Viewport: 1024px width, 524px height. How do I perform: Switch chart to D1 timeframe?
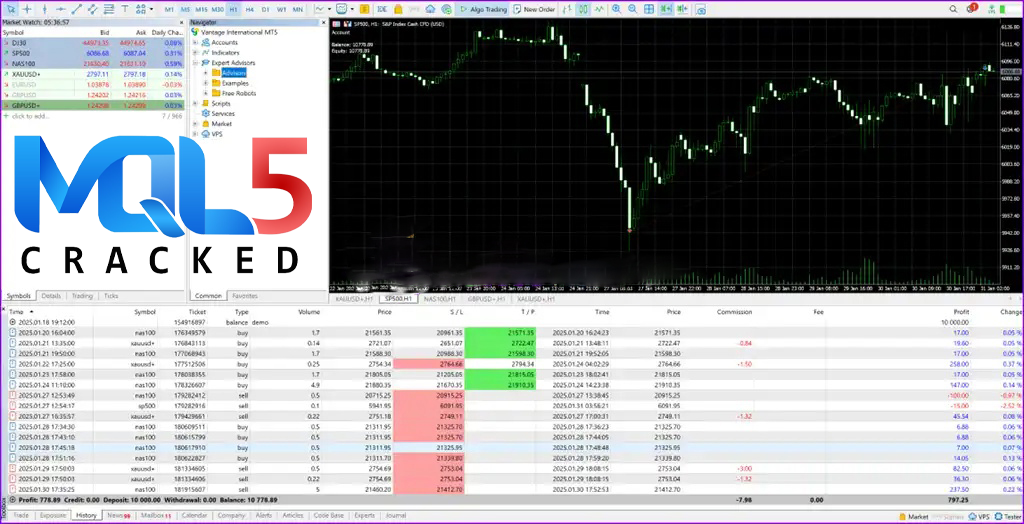tap(265, 10)
